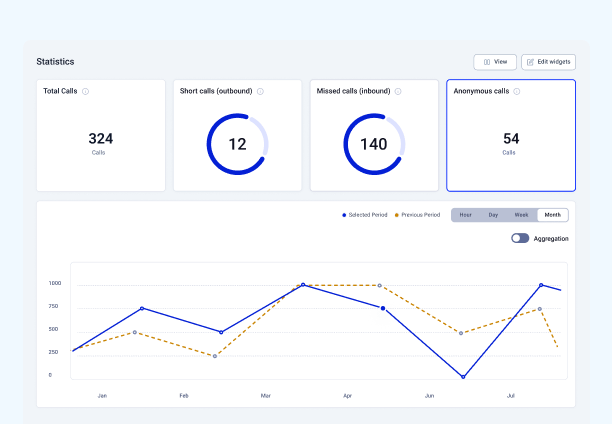Click the pencil icon in Edit widgets
This screenshot has width=612, height=424.
(x=530, y=62)
